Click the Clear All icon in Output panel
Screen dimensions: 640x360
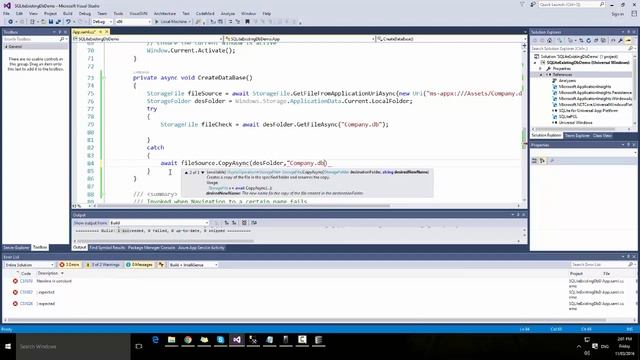click(x=244, y=223)
